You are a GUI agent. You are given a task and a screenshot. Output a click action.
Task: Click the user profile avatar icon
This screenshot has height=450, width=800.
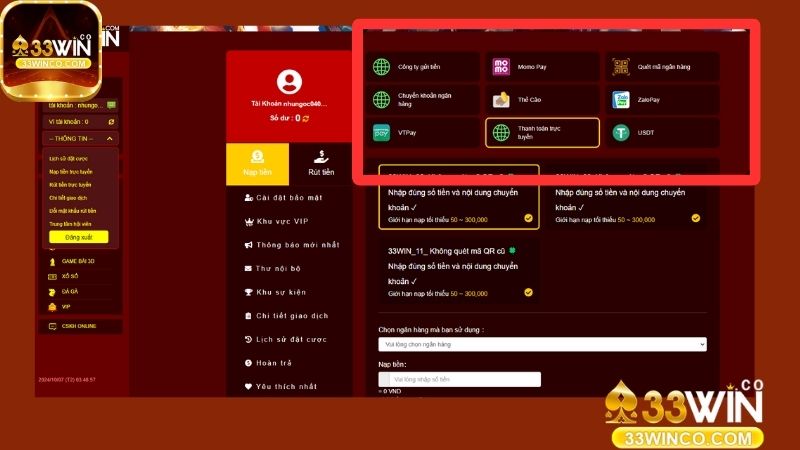point(289,82)
